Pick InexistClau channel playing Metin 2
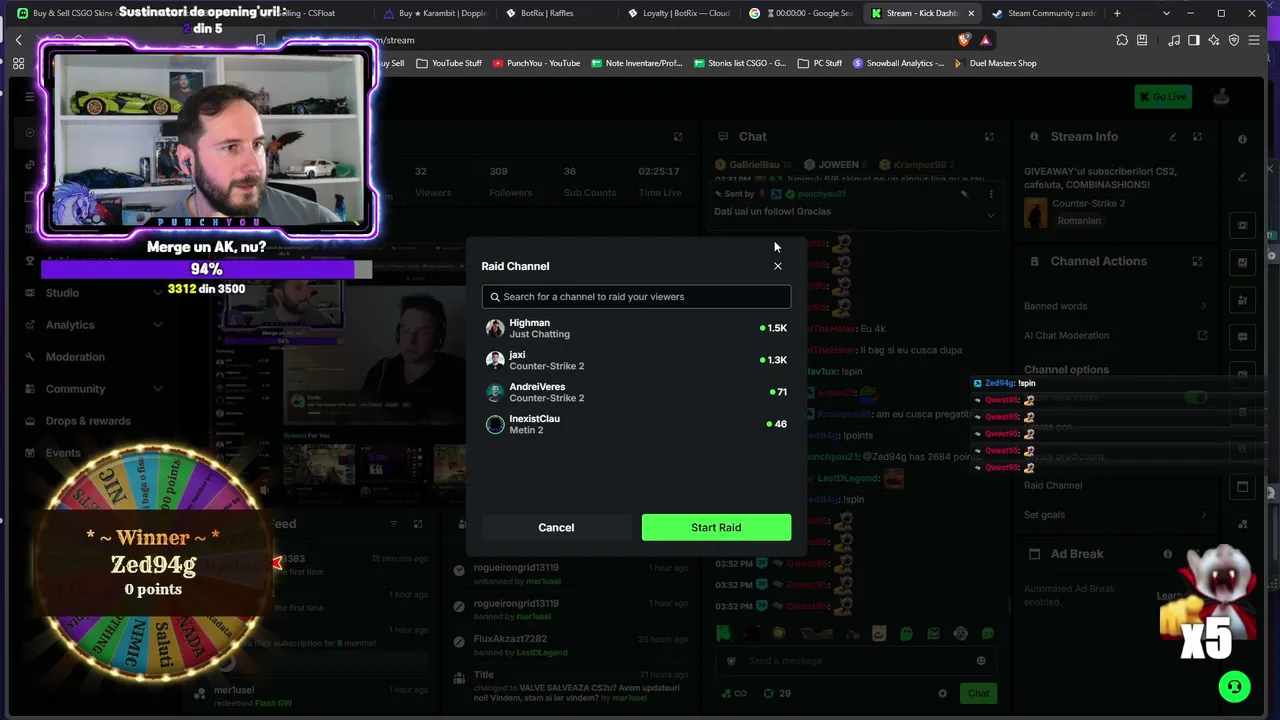The image size is (1280, 720). tap(636, 424)
